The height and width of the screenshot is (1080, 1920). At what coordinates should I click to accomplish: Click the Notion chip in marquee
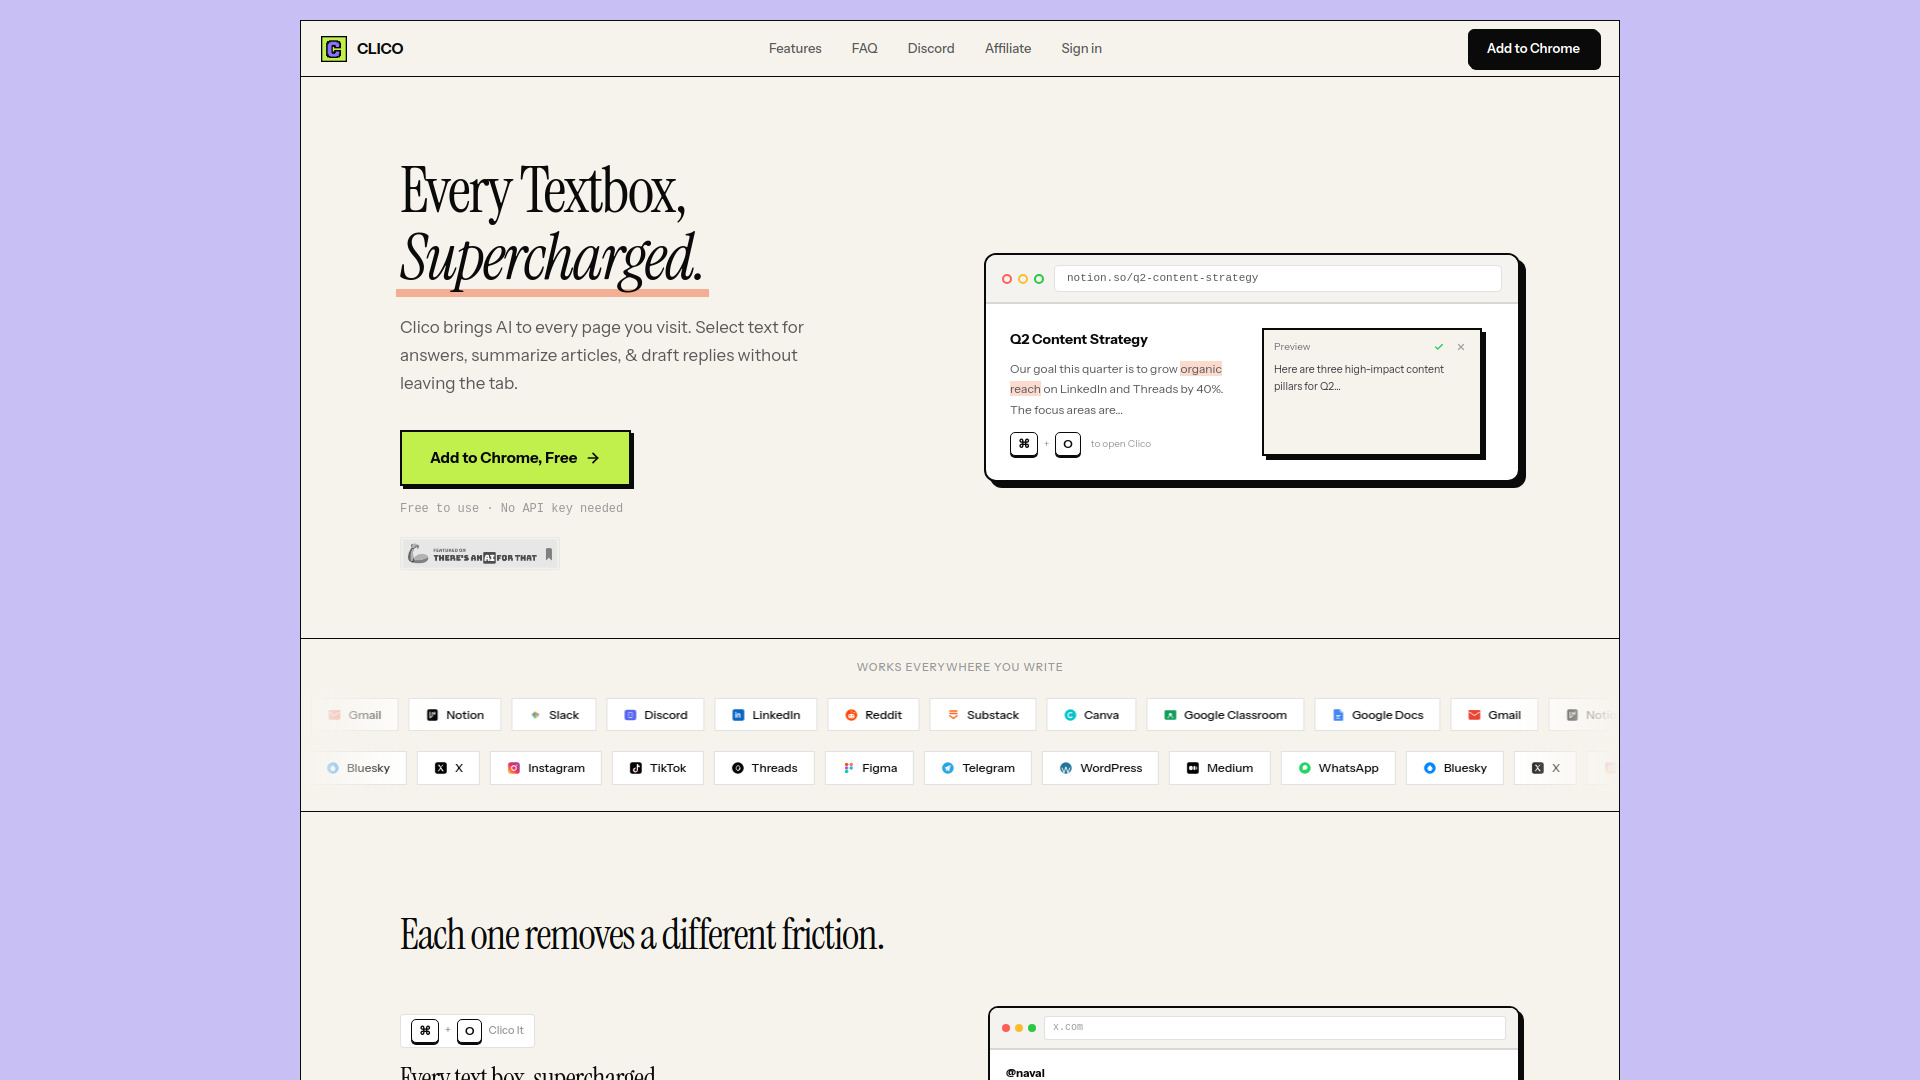click(x=455, y=715)
